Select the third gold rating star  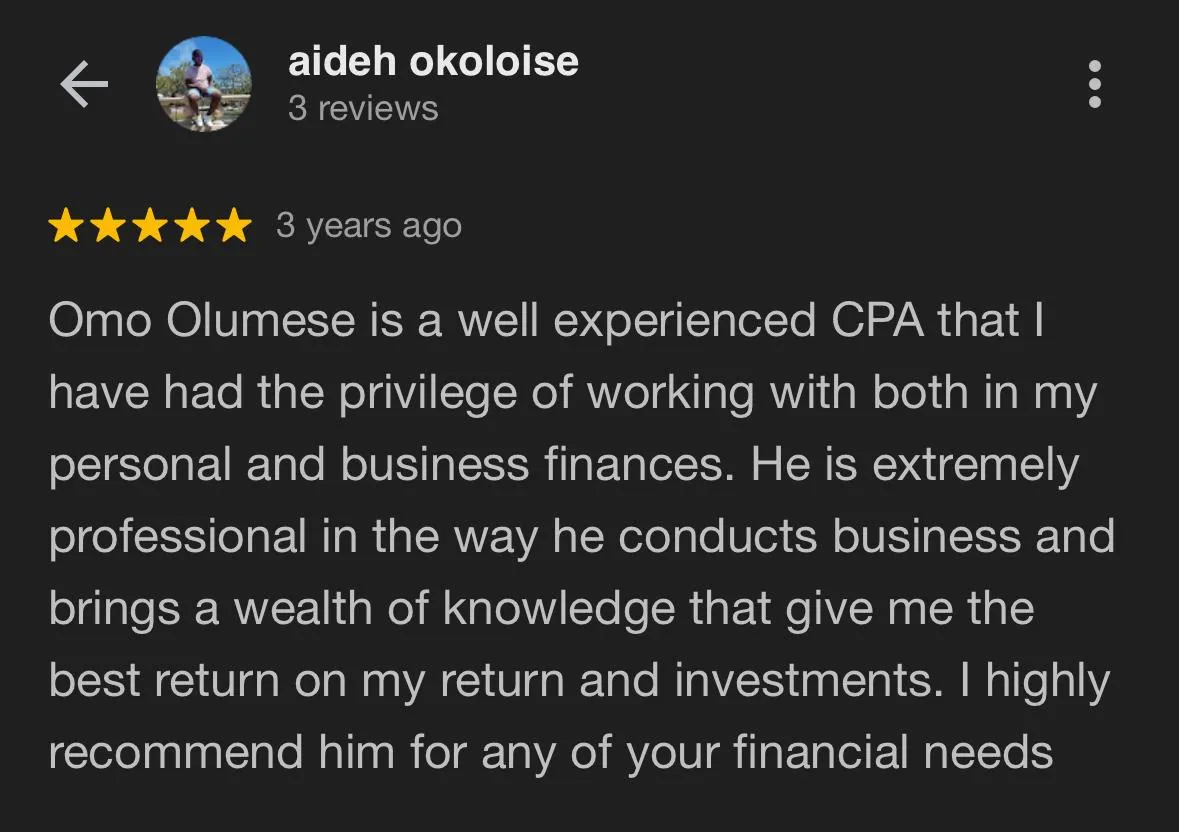pos(150,225)
